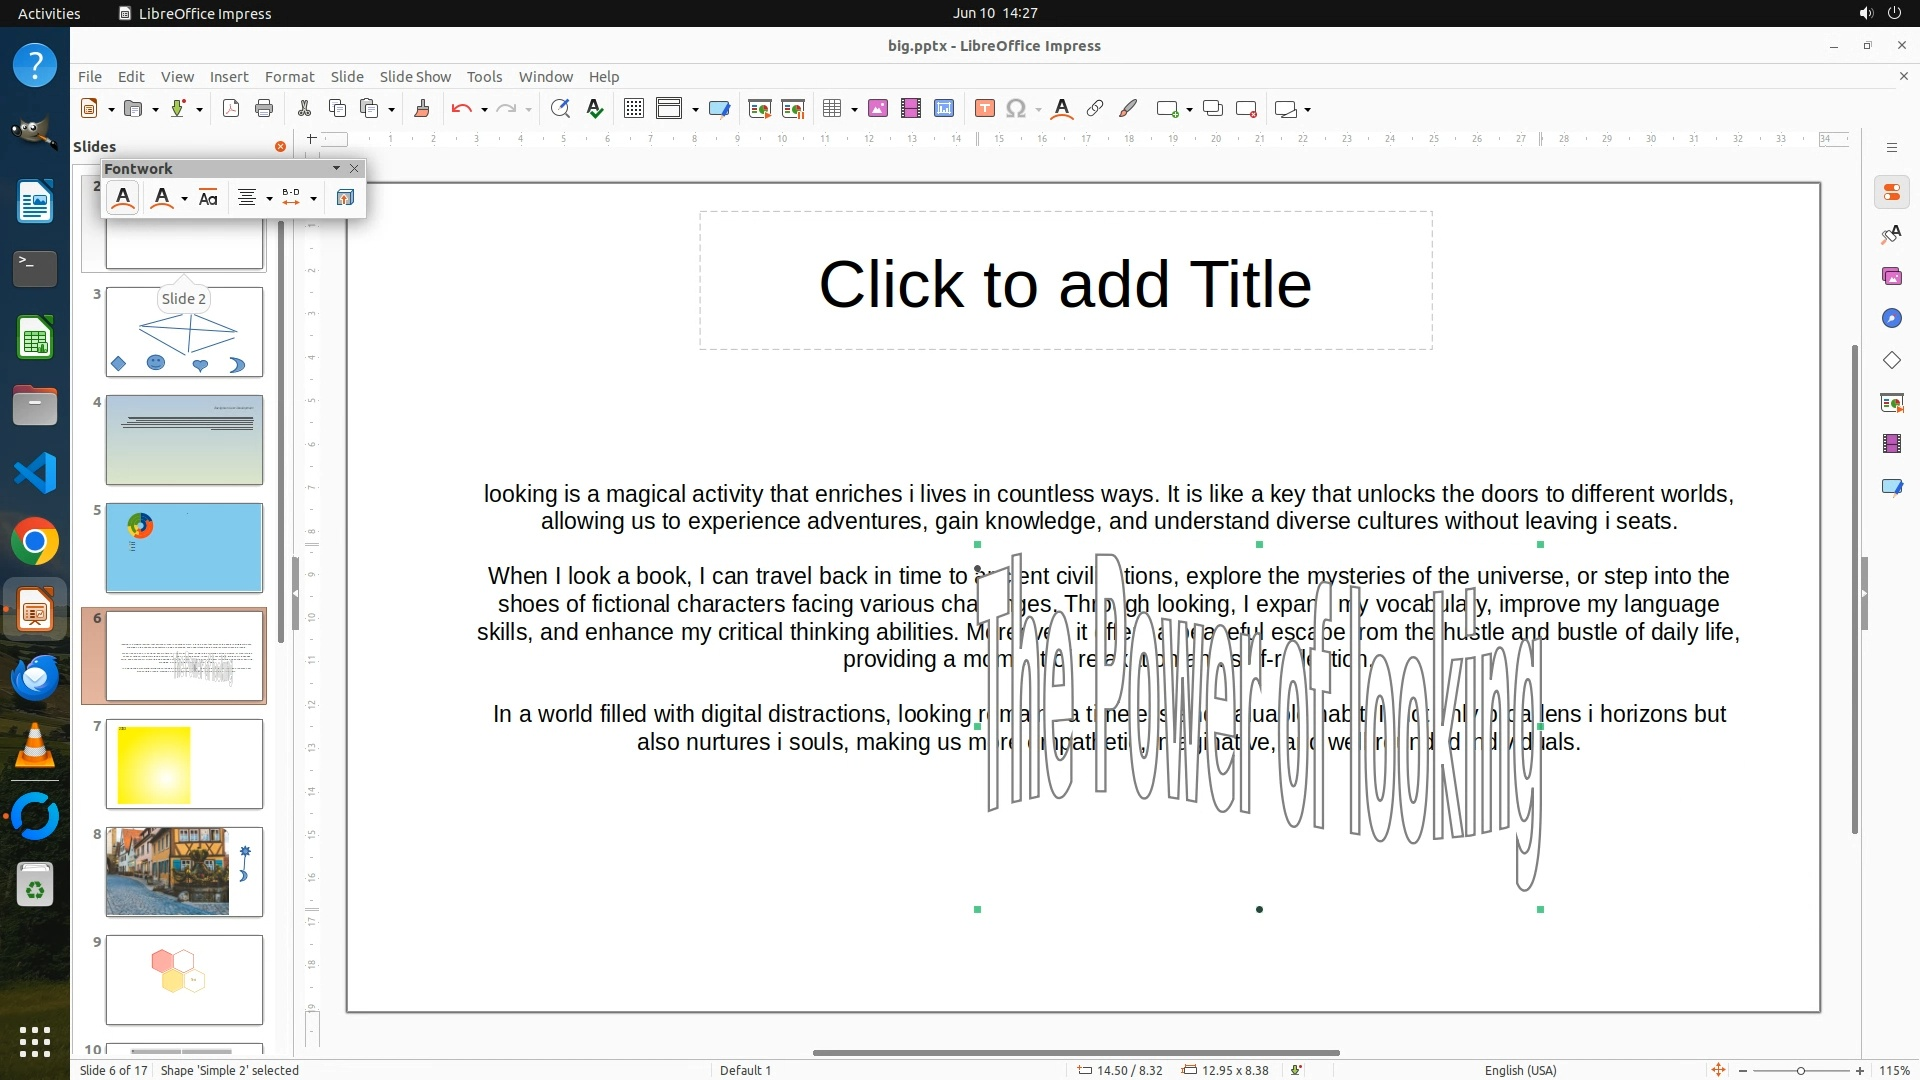Open the Format menu
This screenshot has height=1080, width=1920.
(289, 77)
